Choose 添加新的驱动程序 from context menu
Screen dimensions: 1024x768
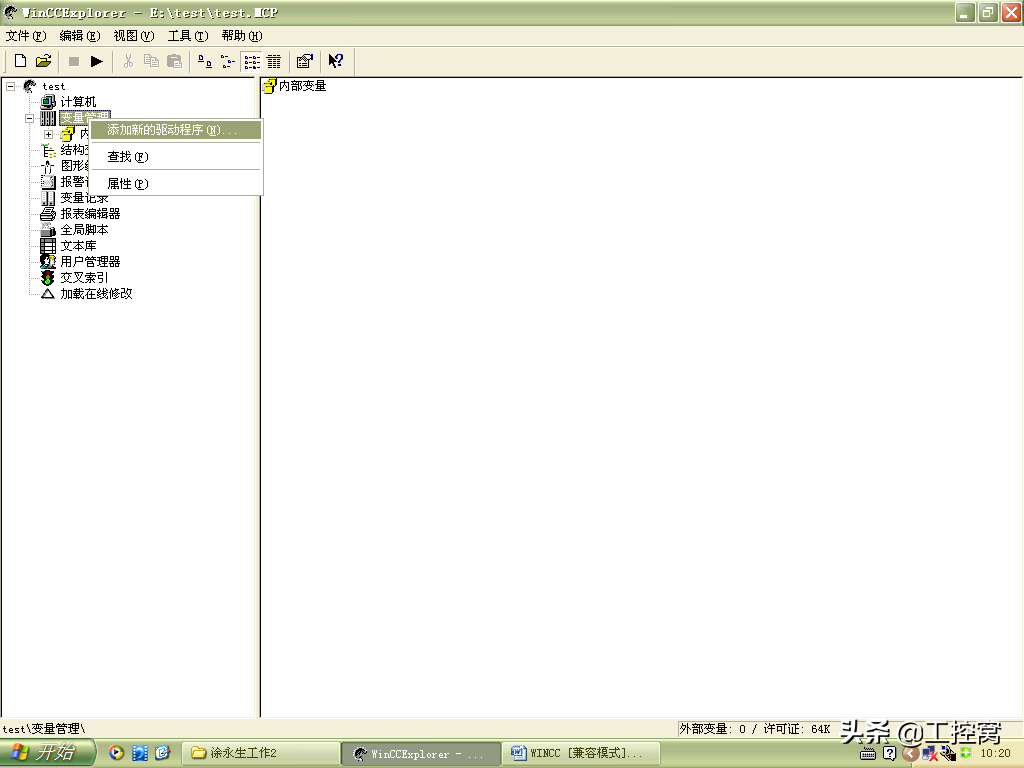pyautogui.click(x=172, y=130)
